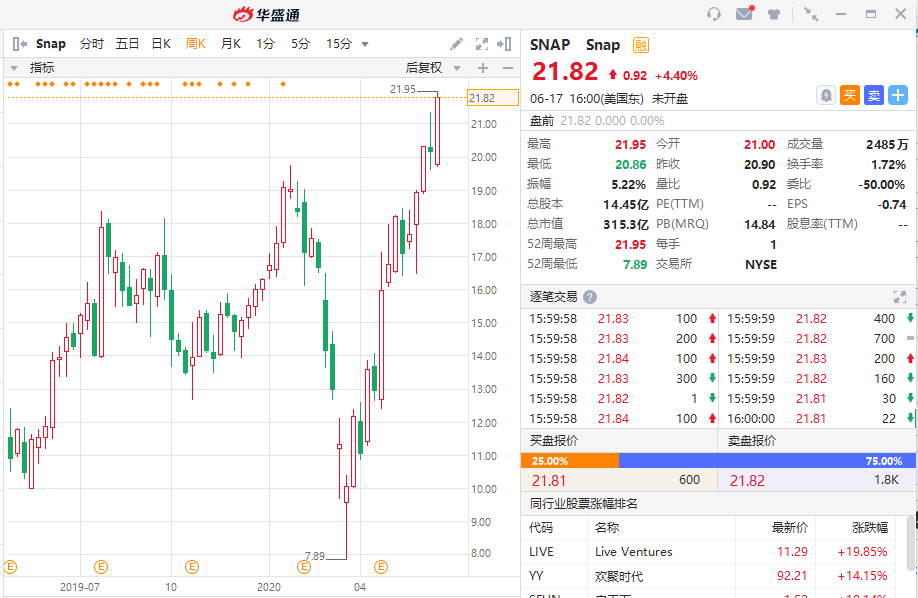Image resolution: width=918 pixels, height=598 pixels.
Task: Click earnings E marker near 2020
Action: pos(304,566)
